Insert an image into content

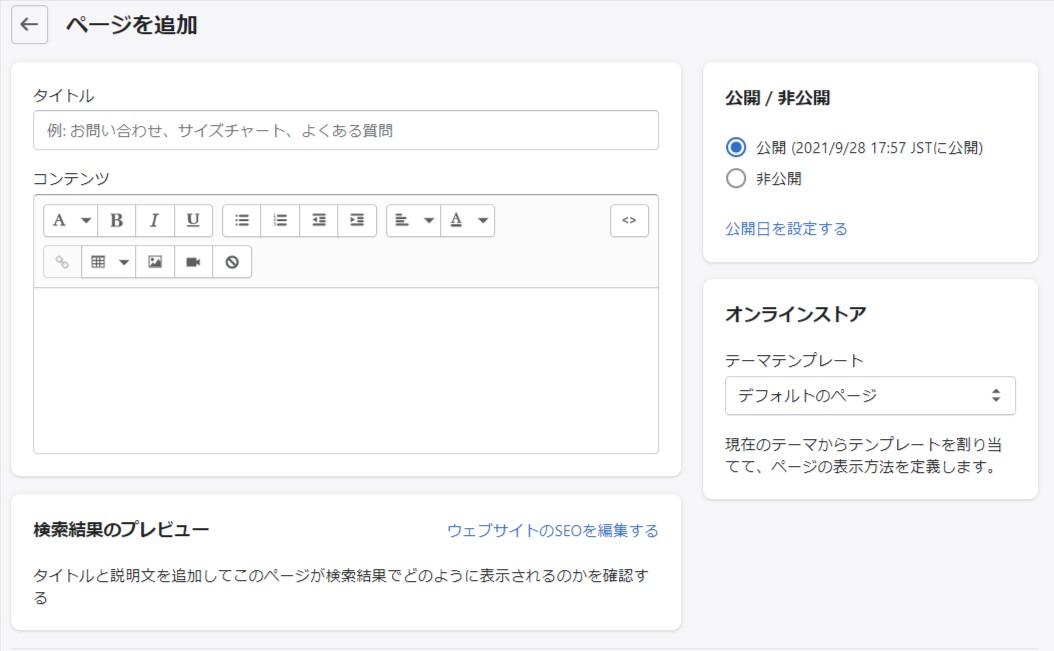pyautogui.click(x=155, y=262)
